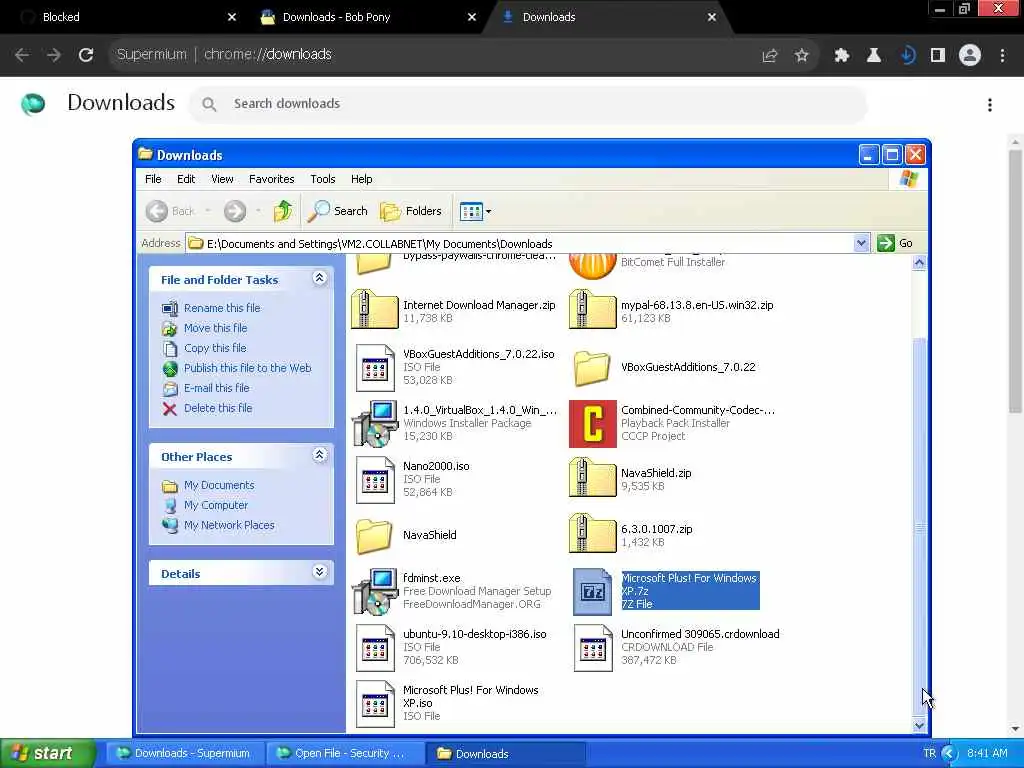
Task: Select VBoxGuestAdditions_7.0.22 folder icon
Action: pyautogui.click(x=592, y=368)
